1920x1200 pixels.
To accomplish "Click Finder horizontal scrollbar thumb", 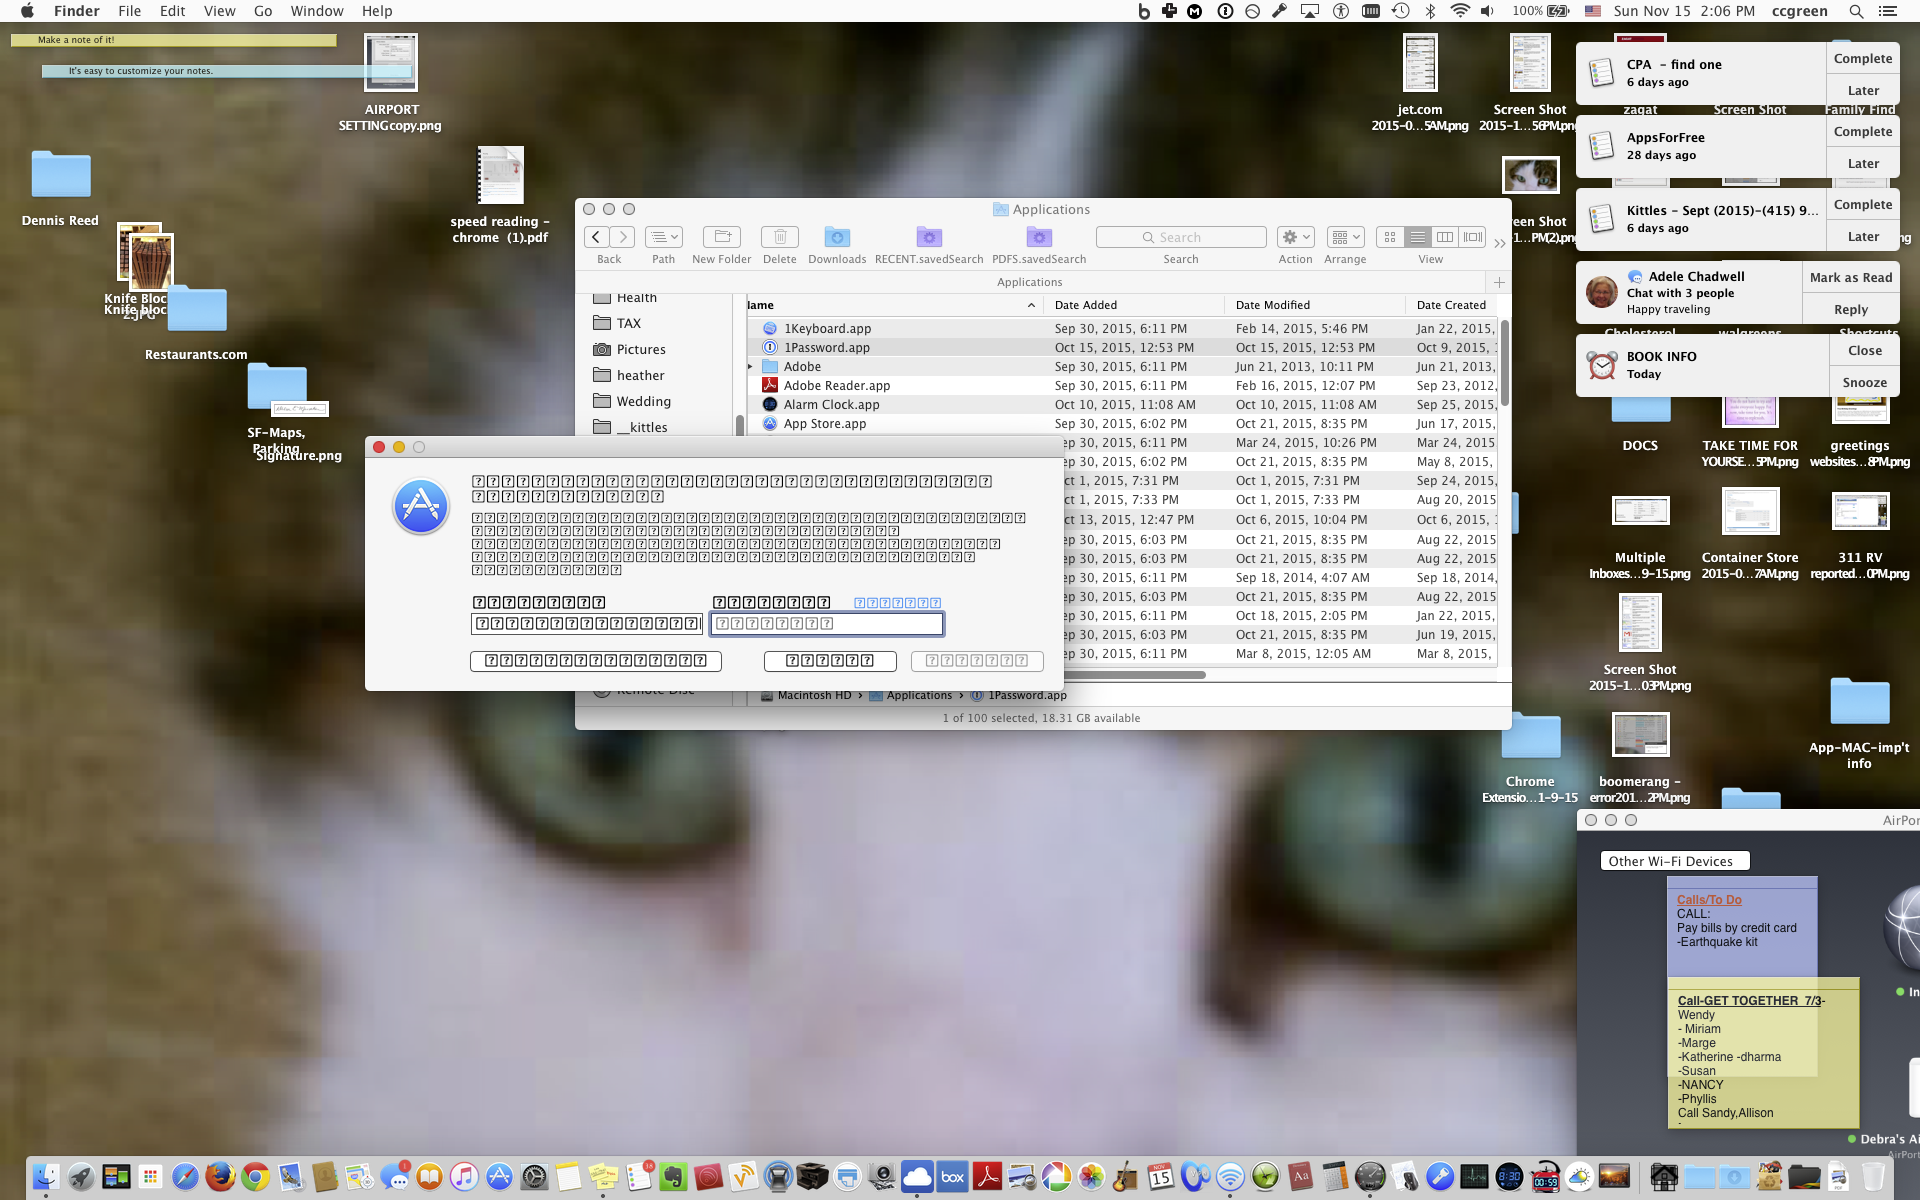I will click(x=1135, y=675).
